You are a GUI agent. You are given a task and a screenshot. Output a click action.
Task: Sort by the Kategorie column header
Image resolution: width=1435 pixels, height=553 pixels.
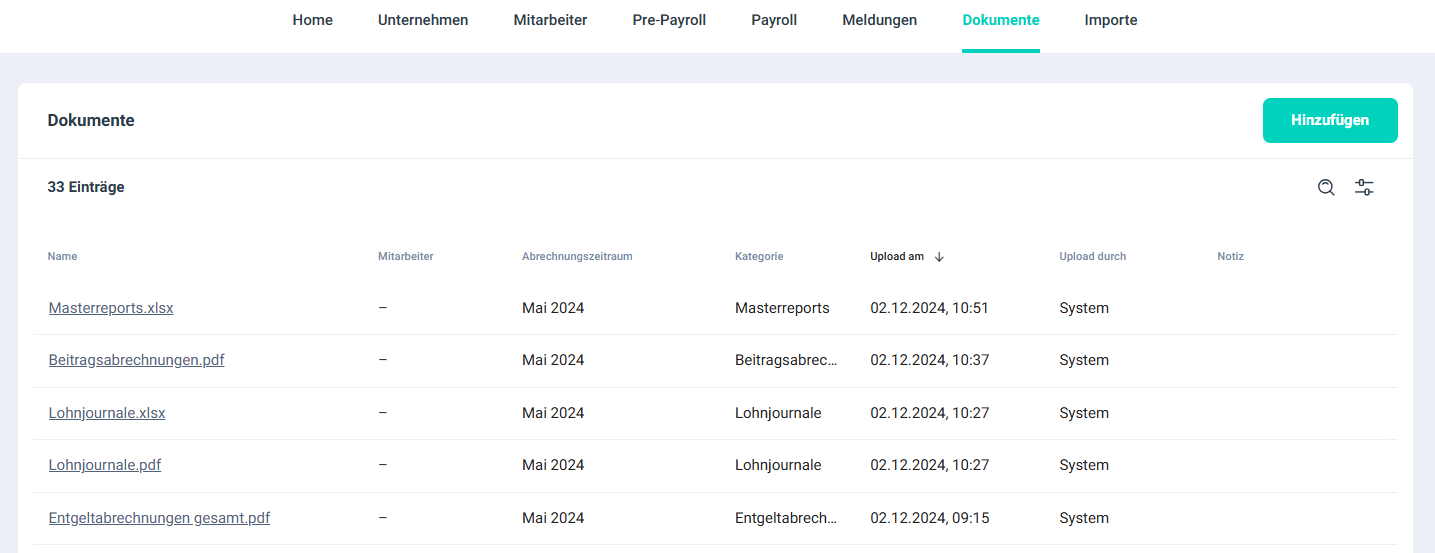759,257
